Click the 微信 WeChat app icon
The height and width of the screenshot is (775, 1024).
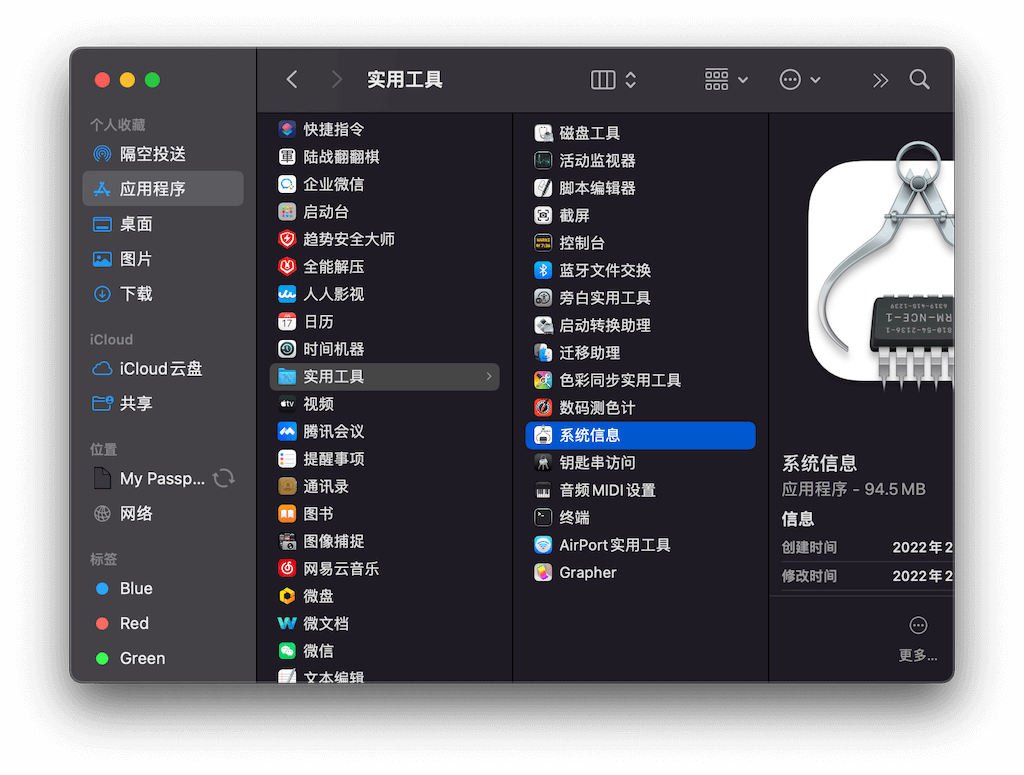coord(287,650)
